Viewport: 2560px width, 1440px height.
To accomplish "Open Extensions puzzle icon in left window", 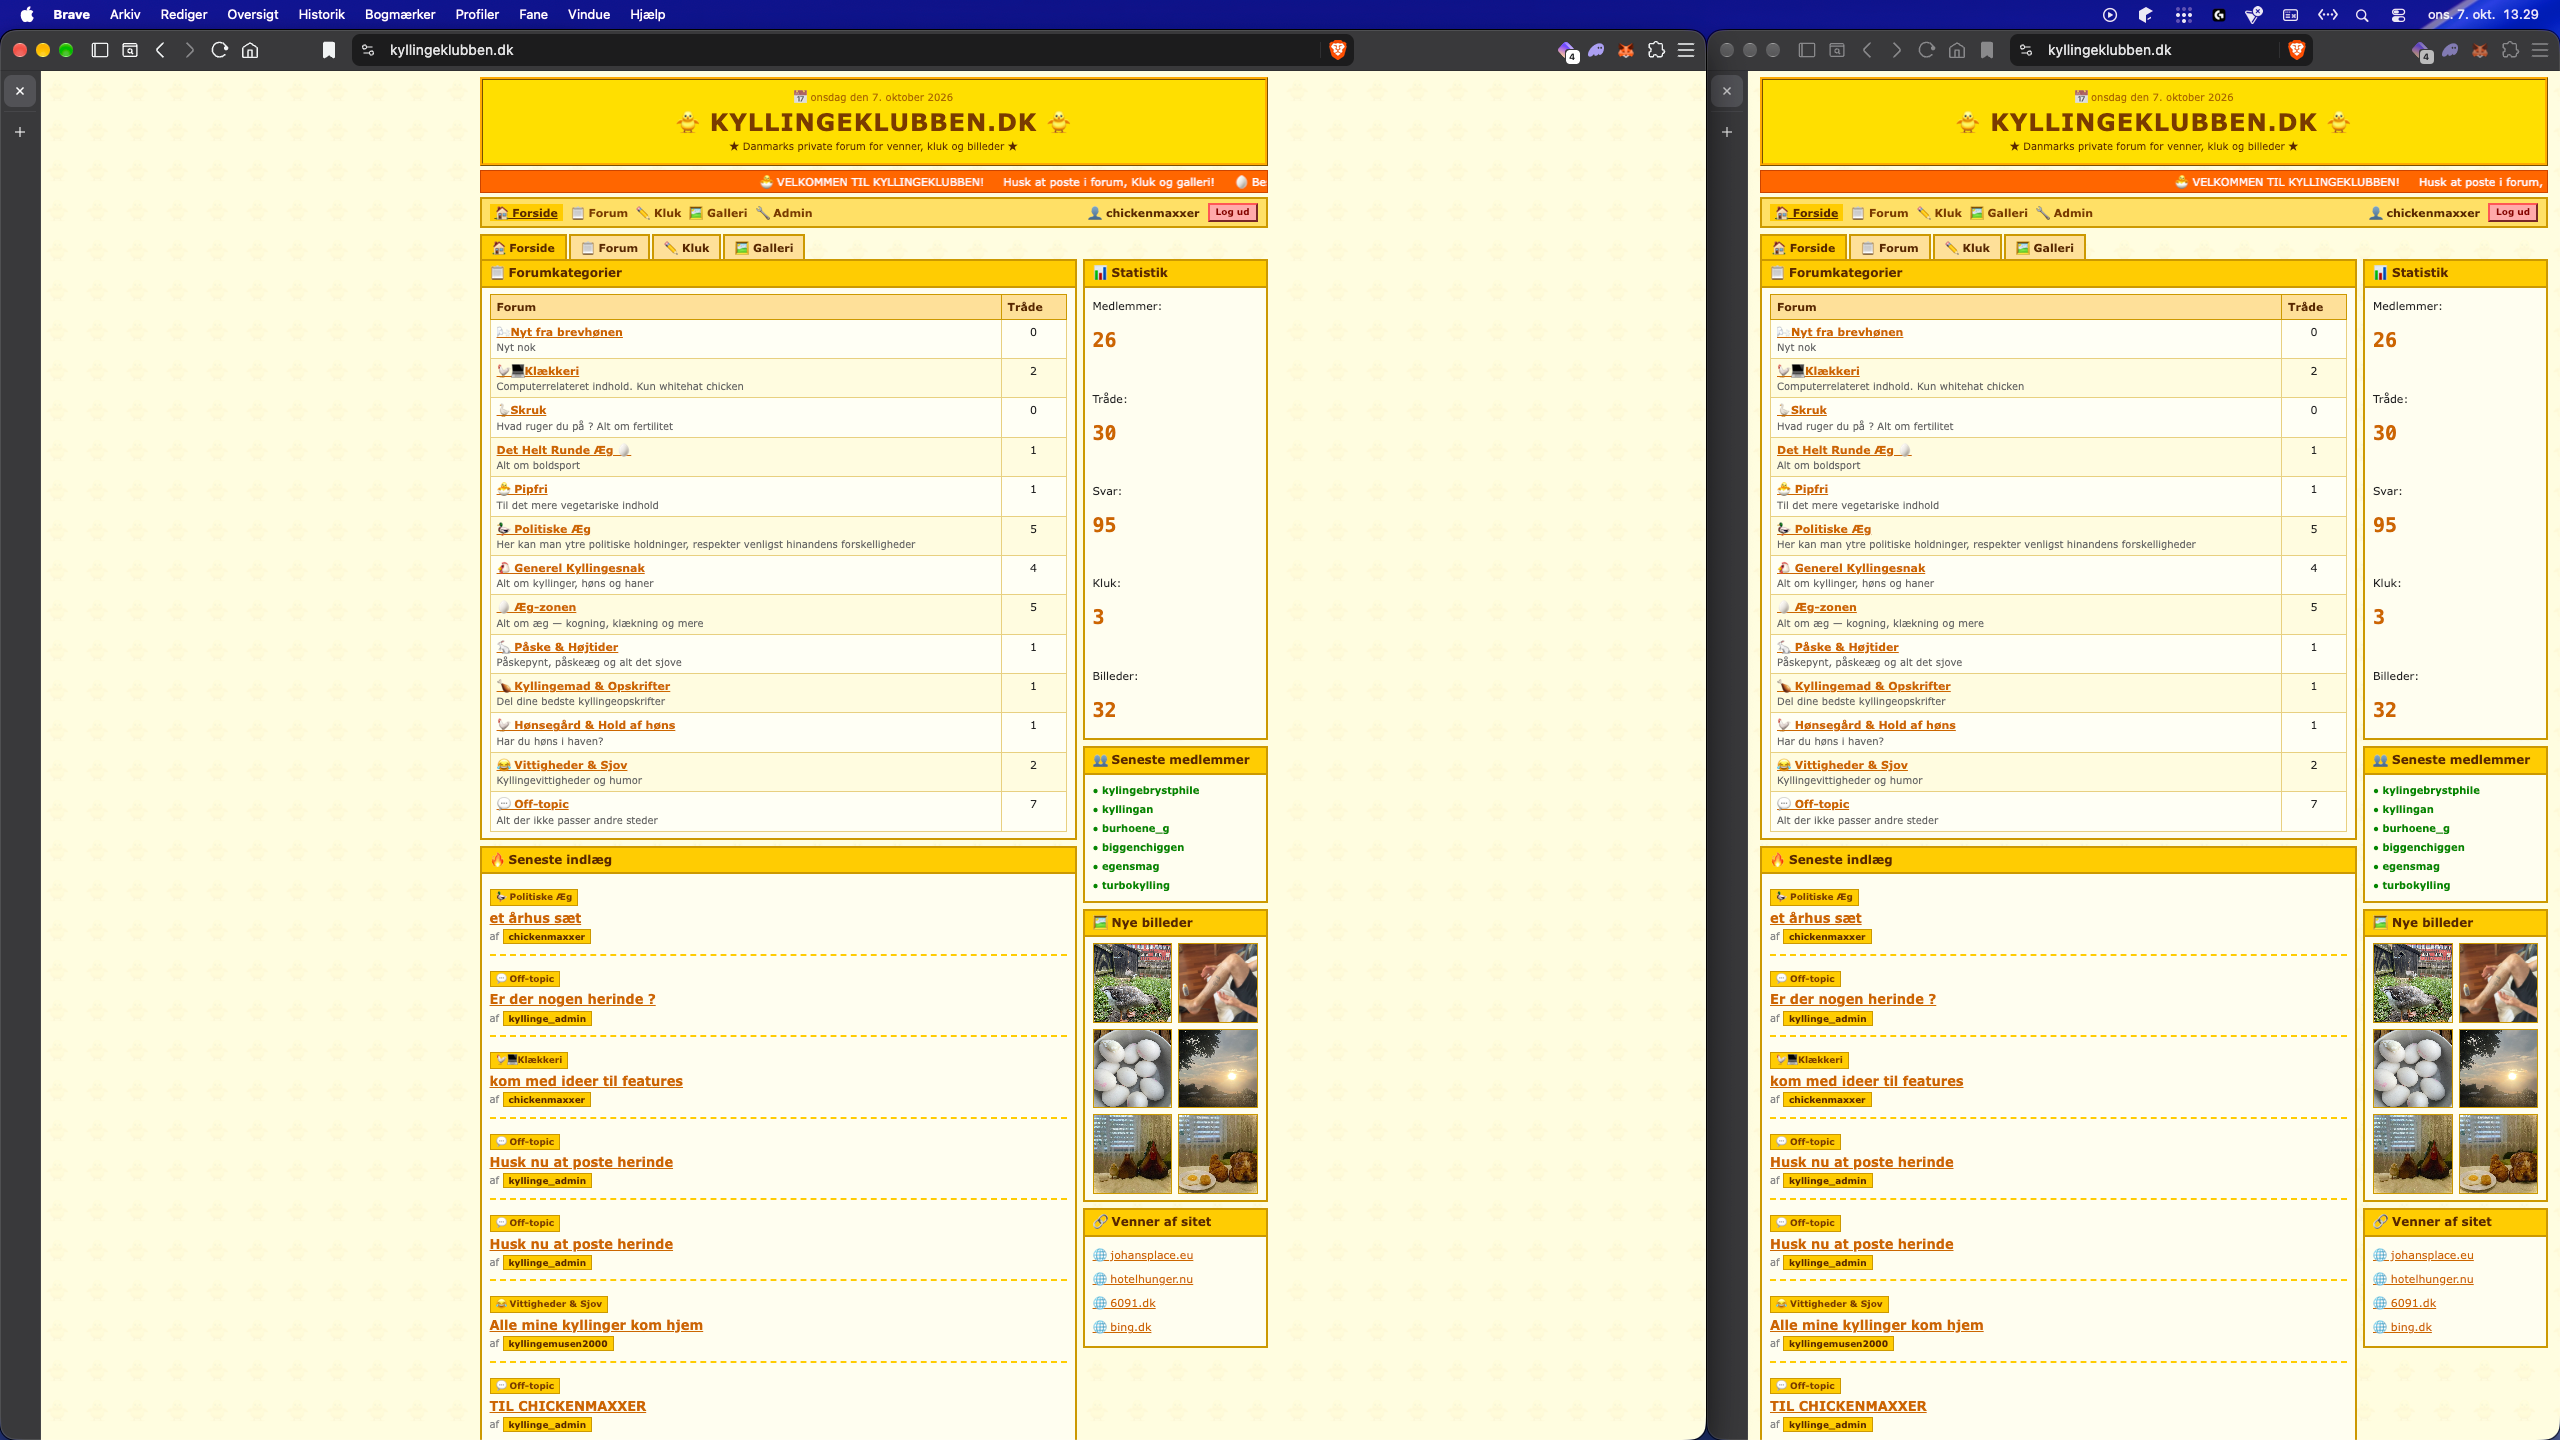I will click(x=1656, y=50).
